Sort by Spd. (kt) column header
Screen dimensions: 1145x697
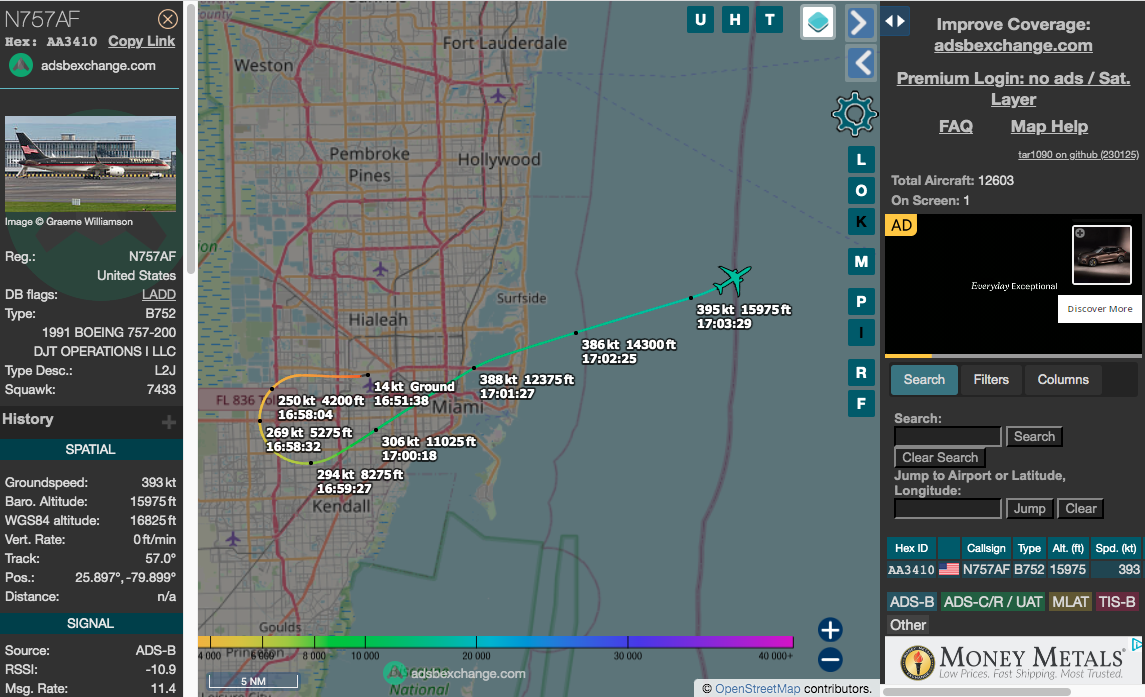1116,548
